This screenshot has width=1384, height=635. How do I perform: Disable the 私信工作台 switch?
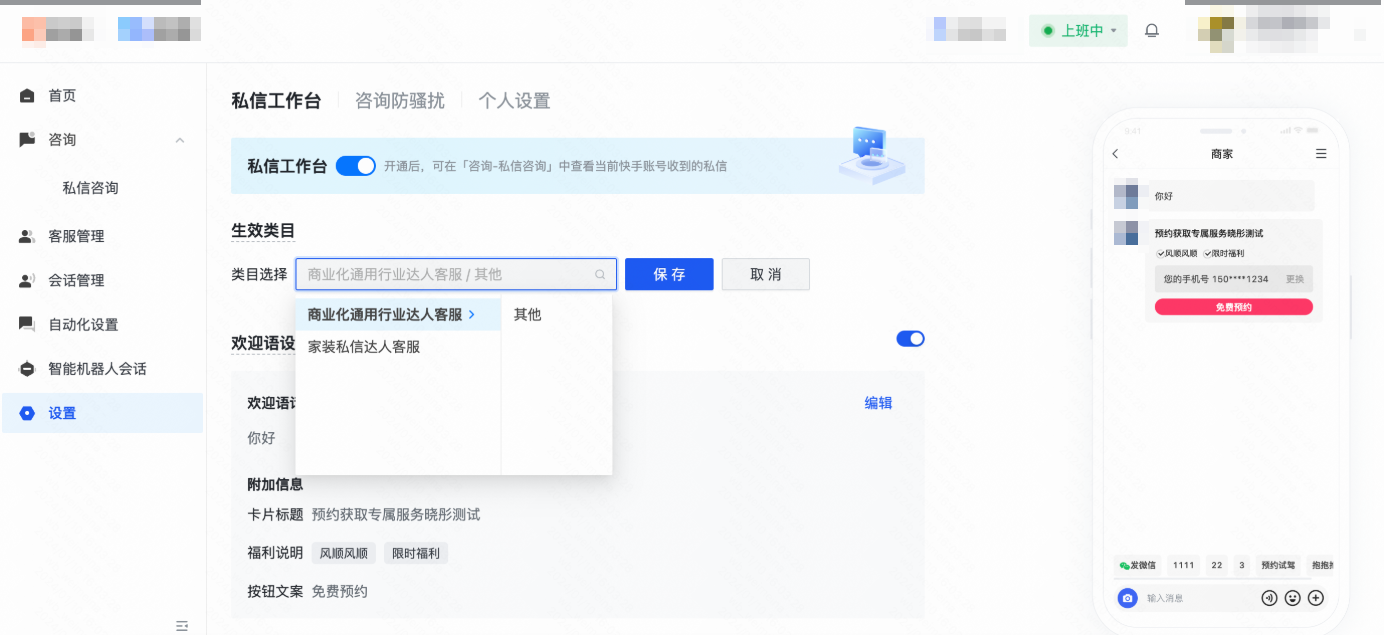coord(356,165)
